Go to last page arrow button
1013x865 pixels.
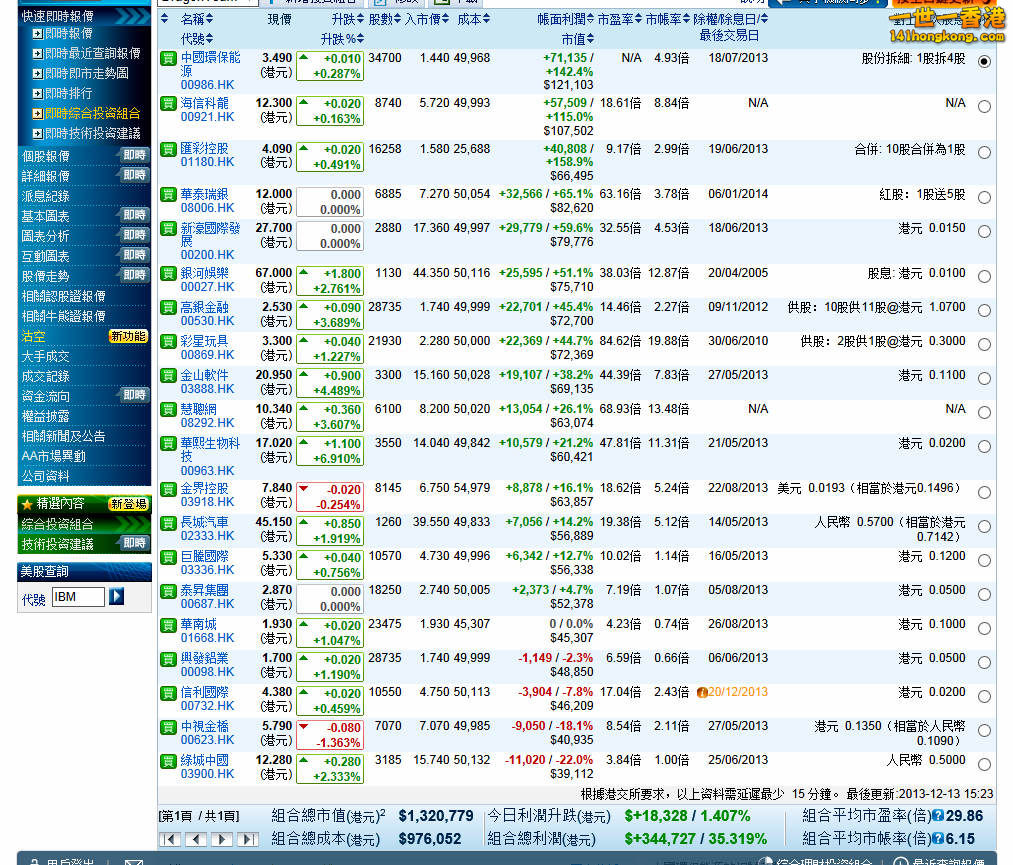coord(247,839)
